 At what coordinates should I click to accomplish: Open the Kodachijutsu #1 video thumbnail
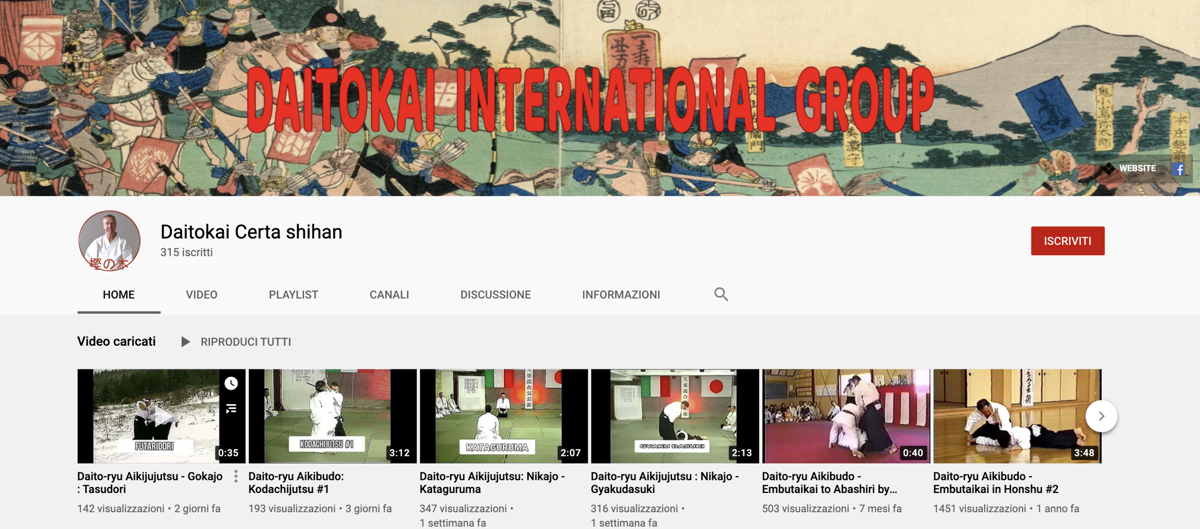332,416
